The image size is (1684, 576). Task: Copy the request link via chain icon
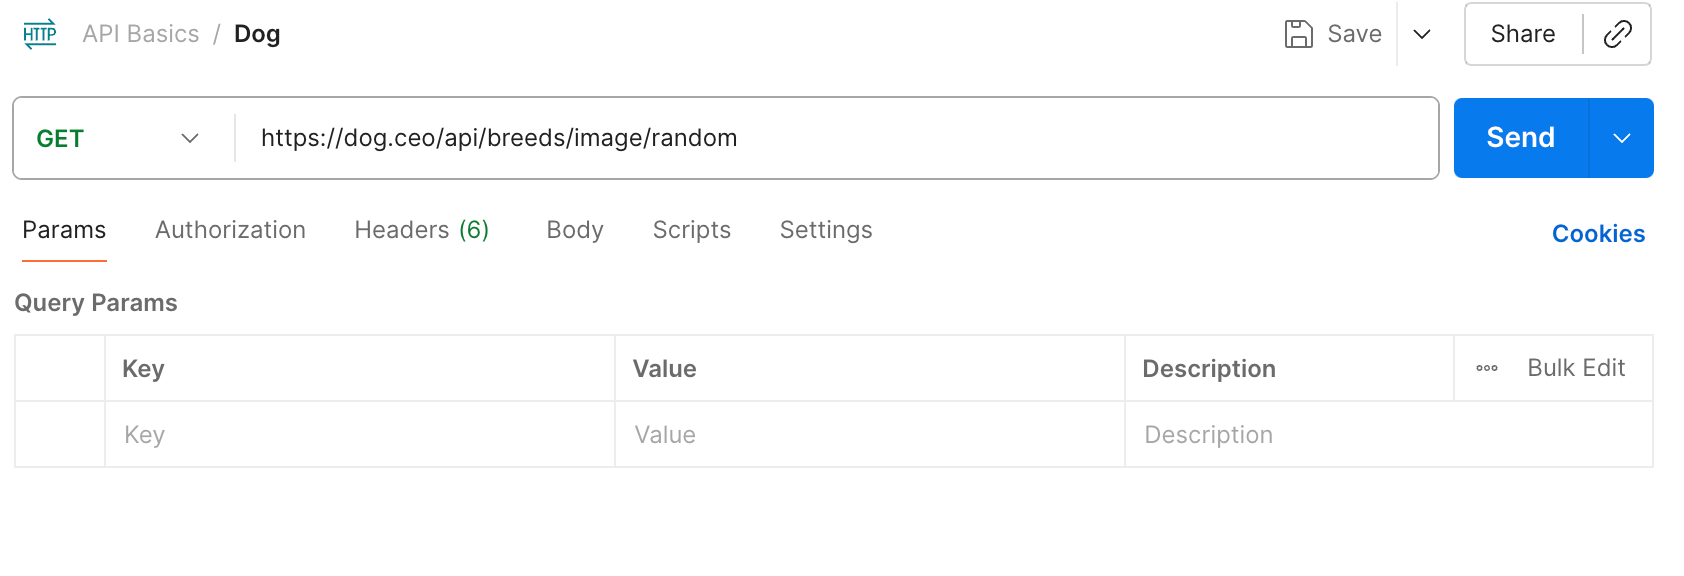[1617, 34]
